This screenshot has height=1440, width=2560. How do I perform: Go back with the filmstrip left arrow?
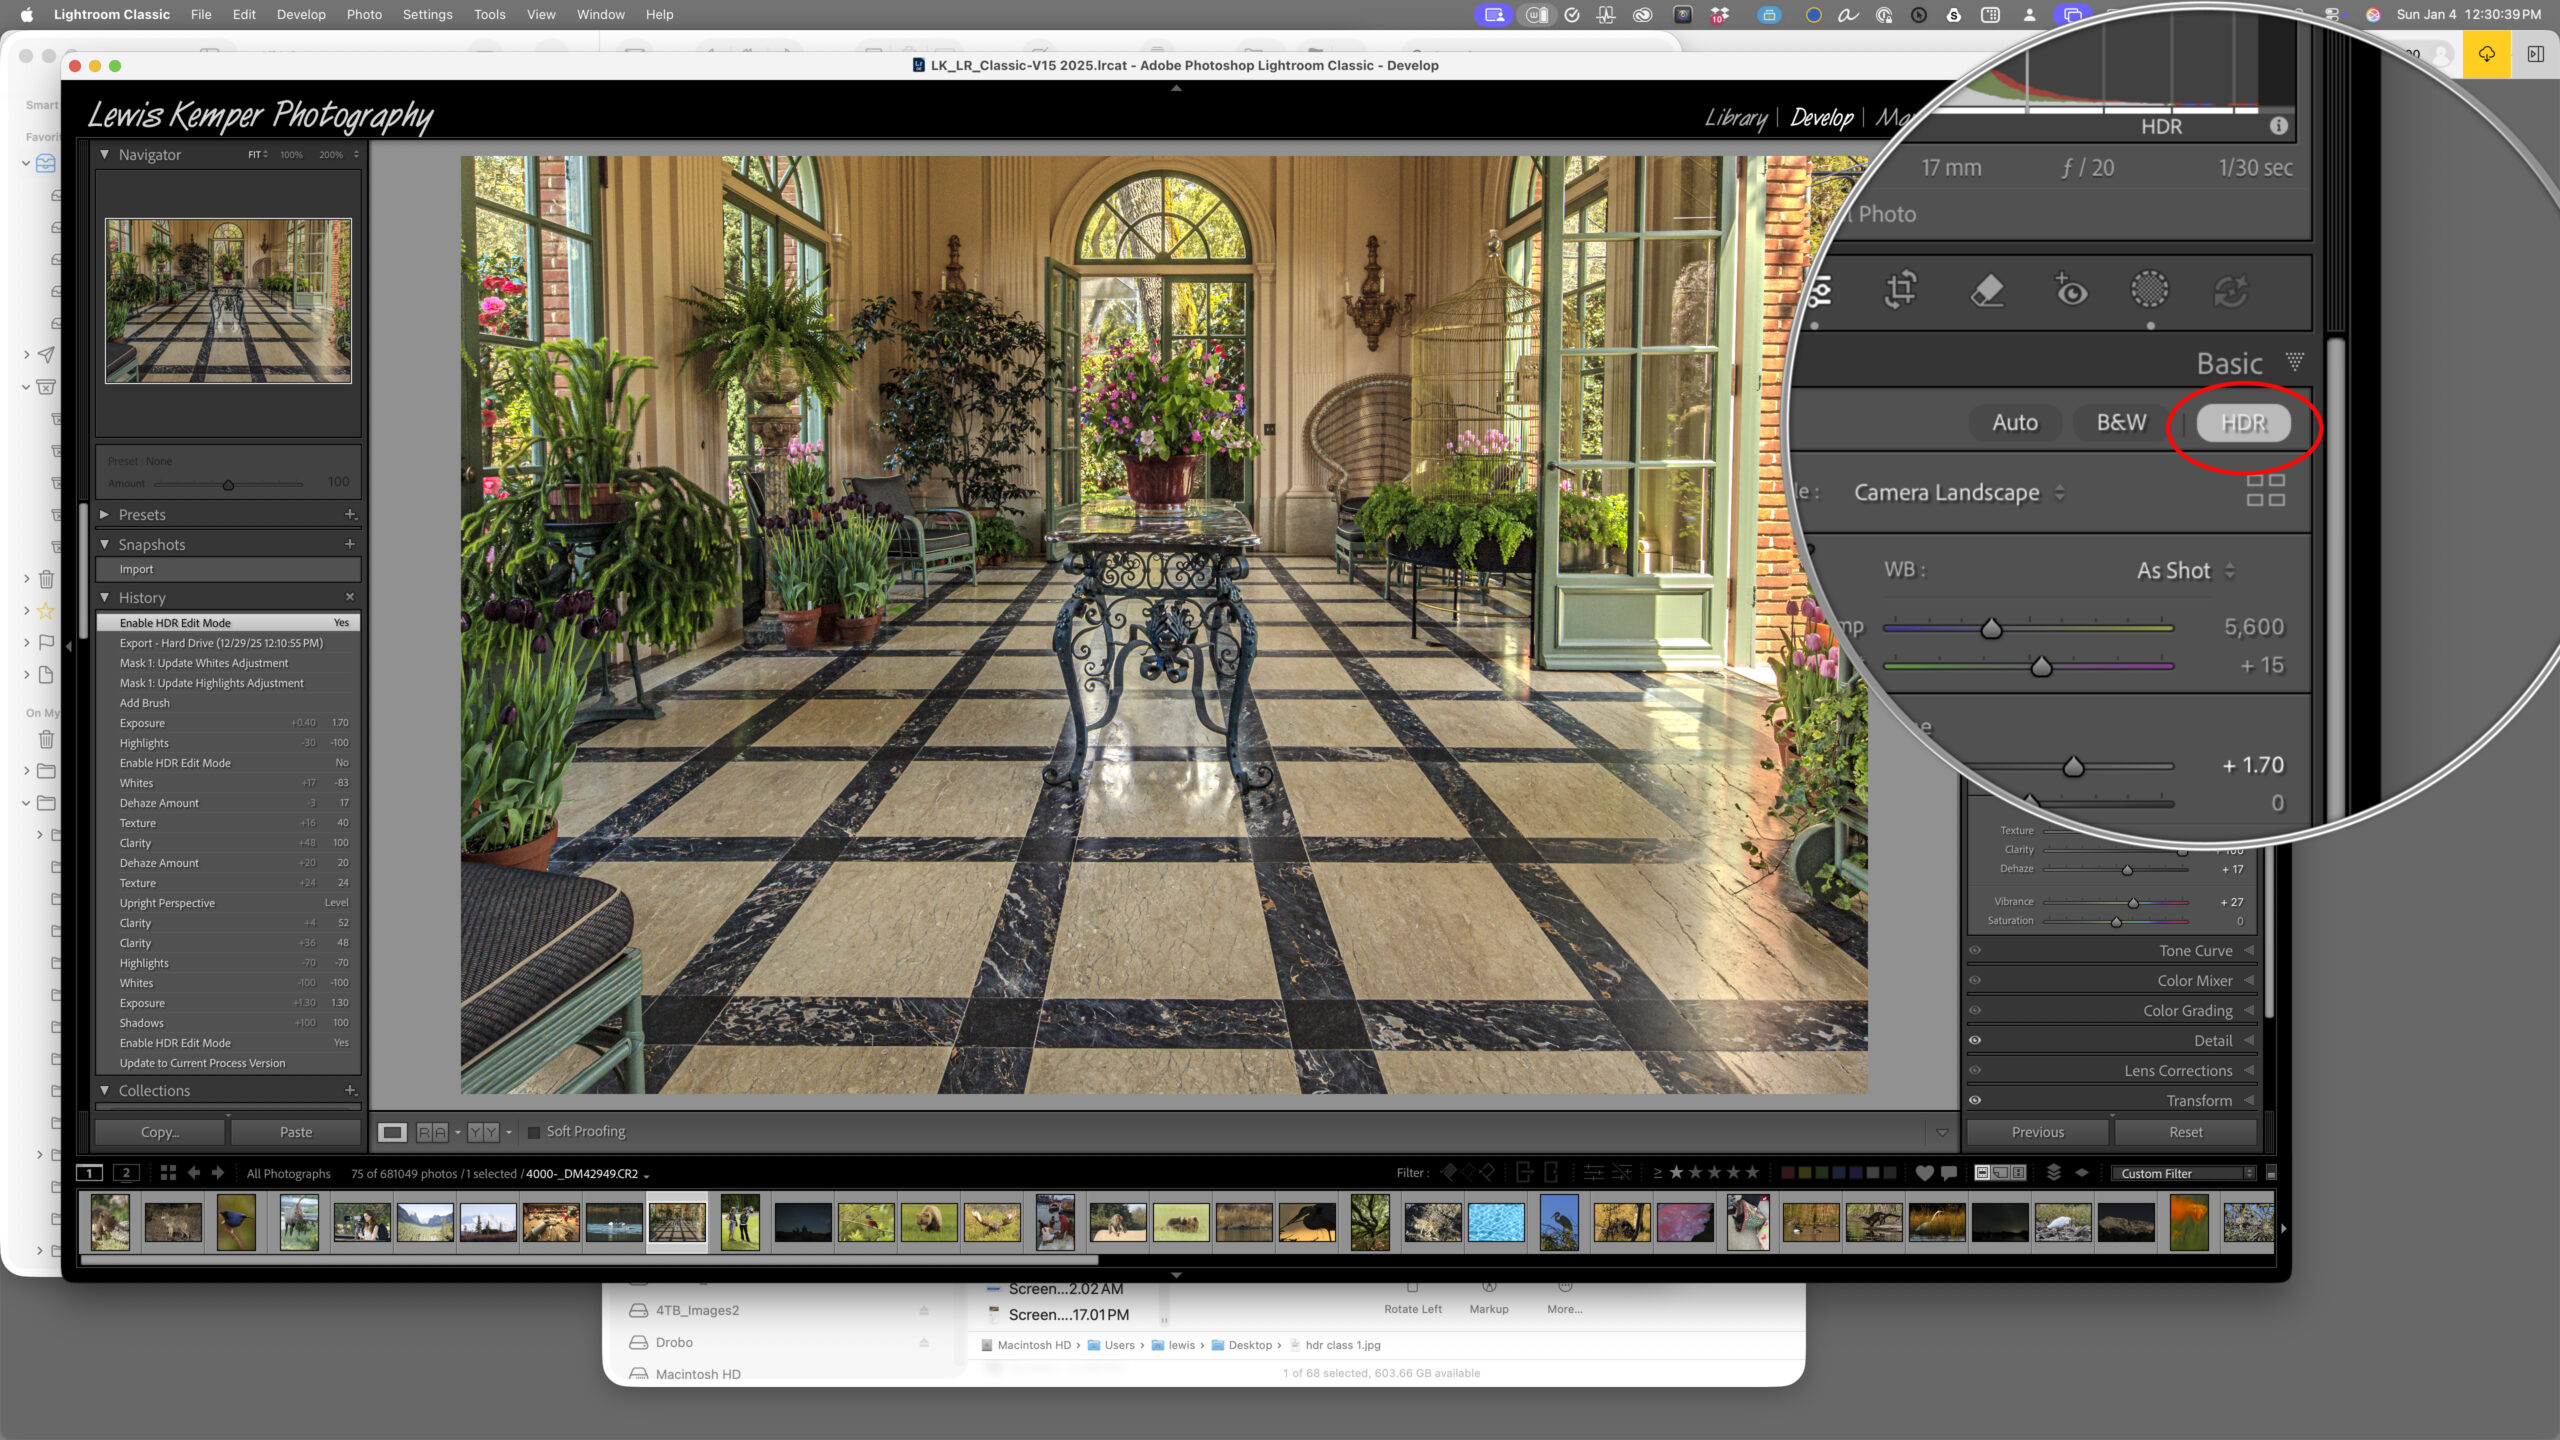[x=194, y=1173]
